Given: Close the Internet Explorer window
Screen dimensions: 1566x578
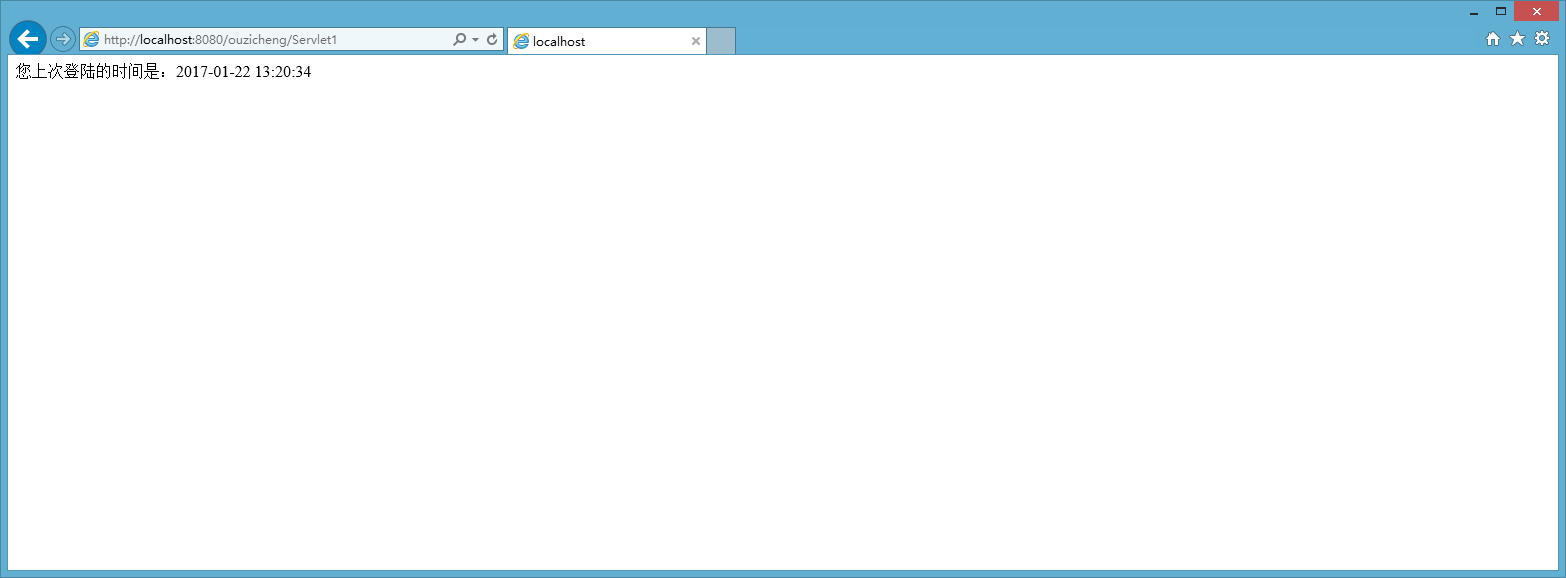Looking at the screenshot, I should coord(1537,11).
